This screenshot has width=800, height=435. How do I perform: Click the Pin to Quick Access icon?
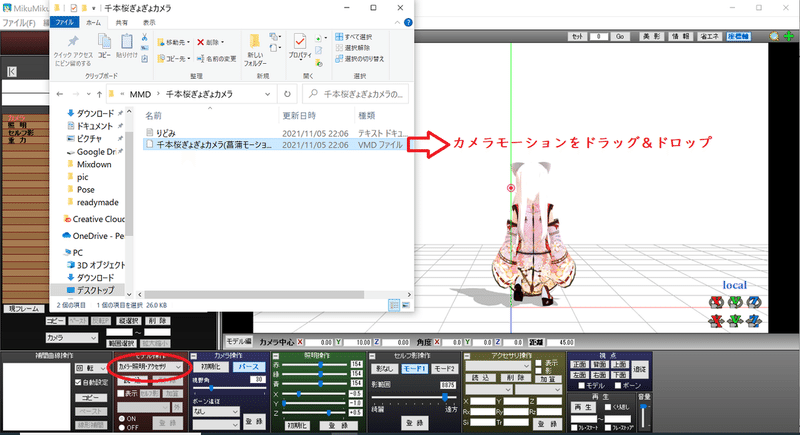click(x=73, y=41)
